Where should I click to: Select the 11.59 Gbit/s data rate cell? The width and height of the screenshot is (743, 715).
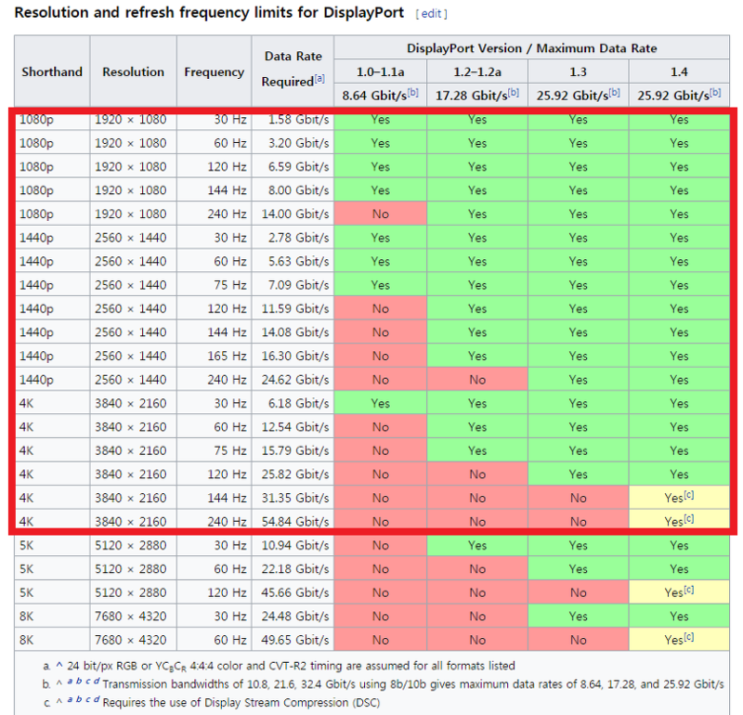(x=293, y=308)
